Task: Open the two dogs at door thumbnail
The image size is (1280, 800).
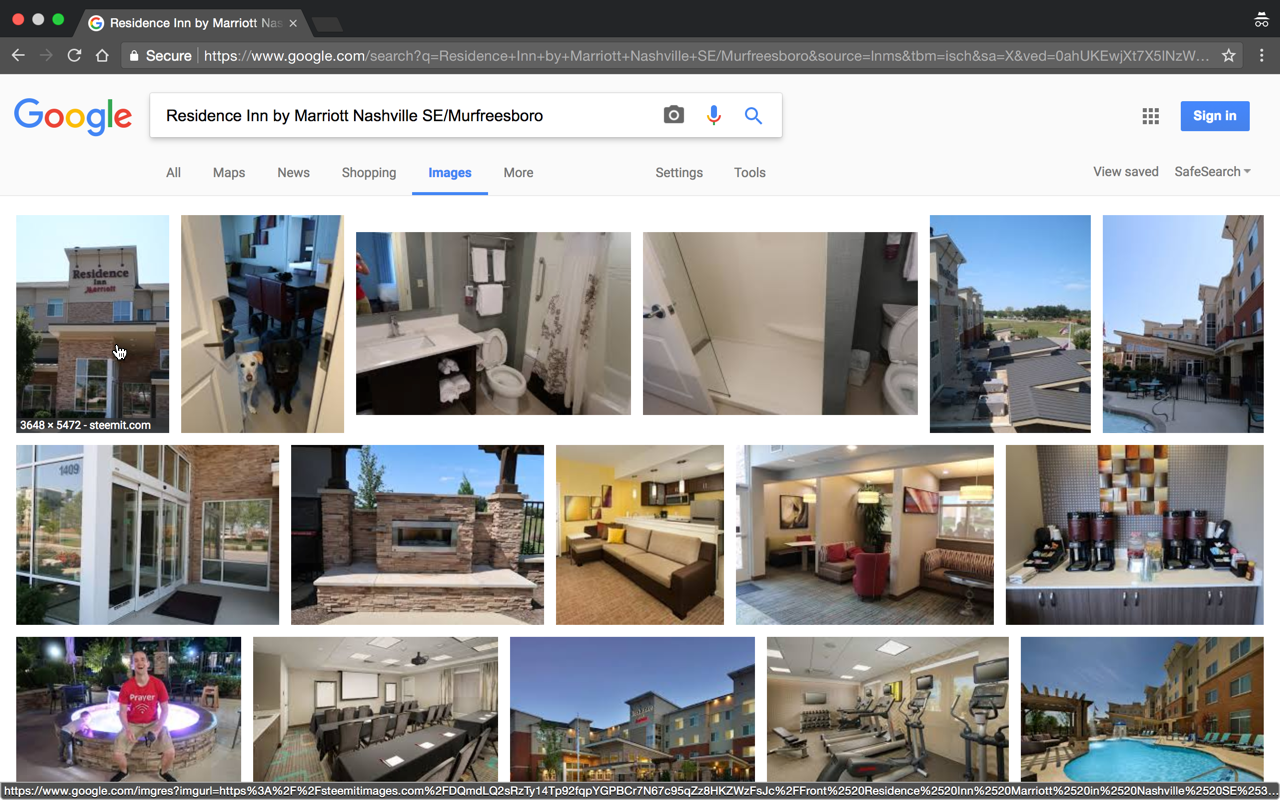Action: pyautogui.click(x=262, y=324)
